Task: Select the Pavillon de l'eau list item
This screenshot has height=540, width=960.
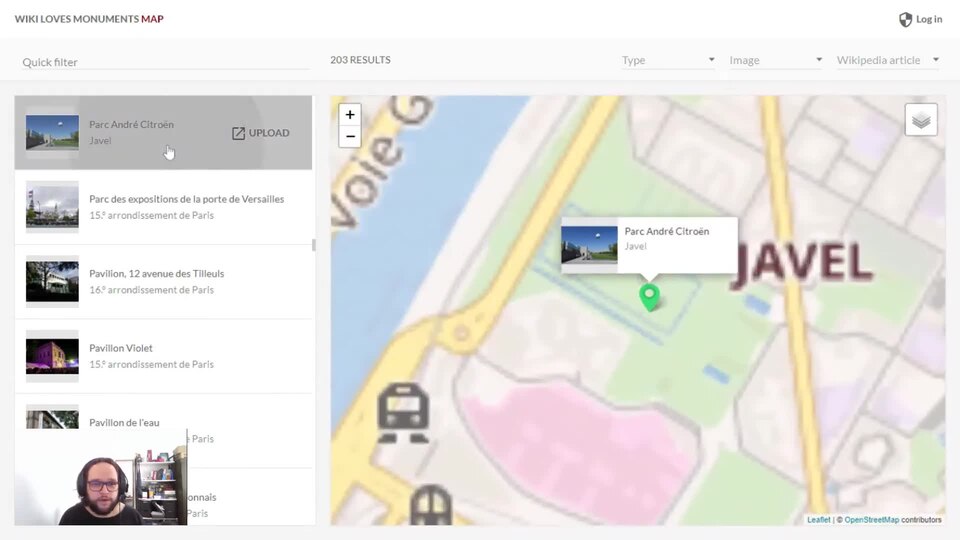Action: point(163,430)
